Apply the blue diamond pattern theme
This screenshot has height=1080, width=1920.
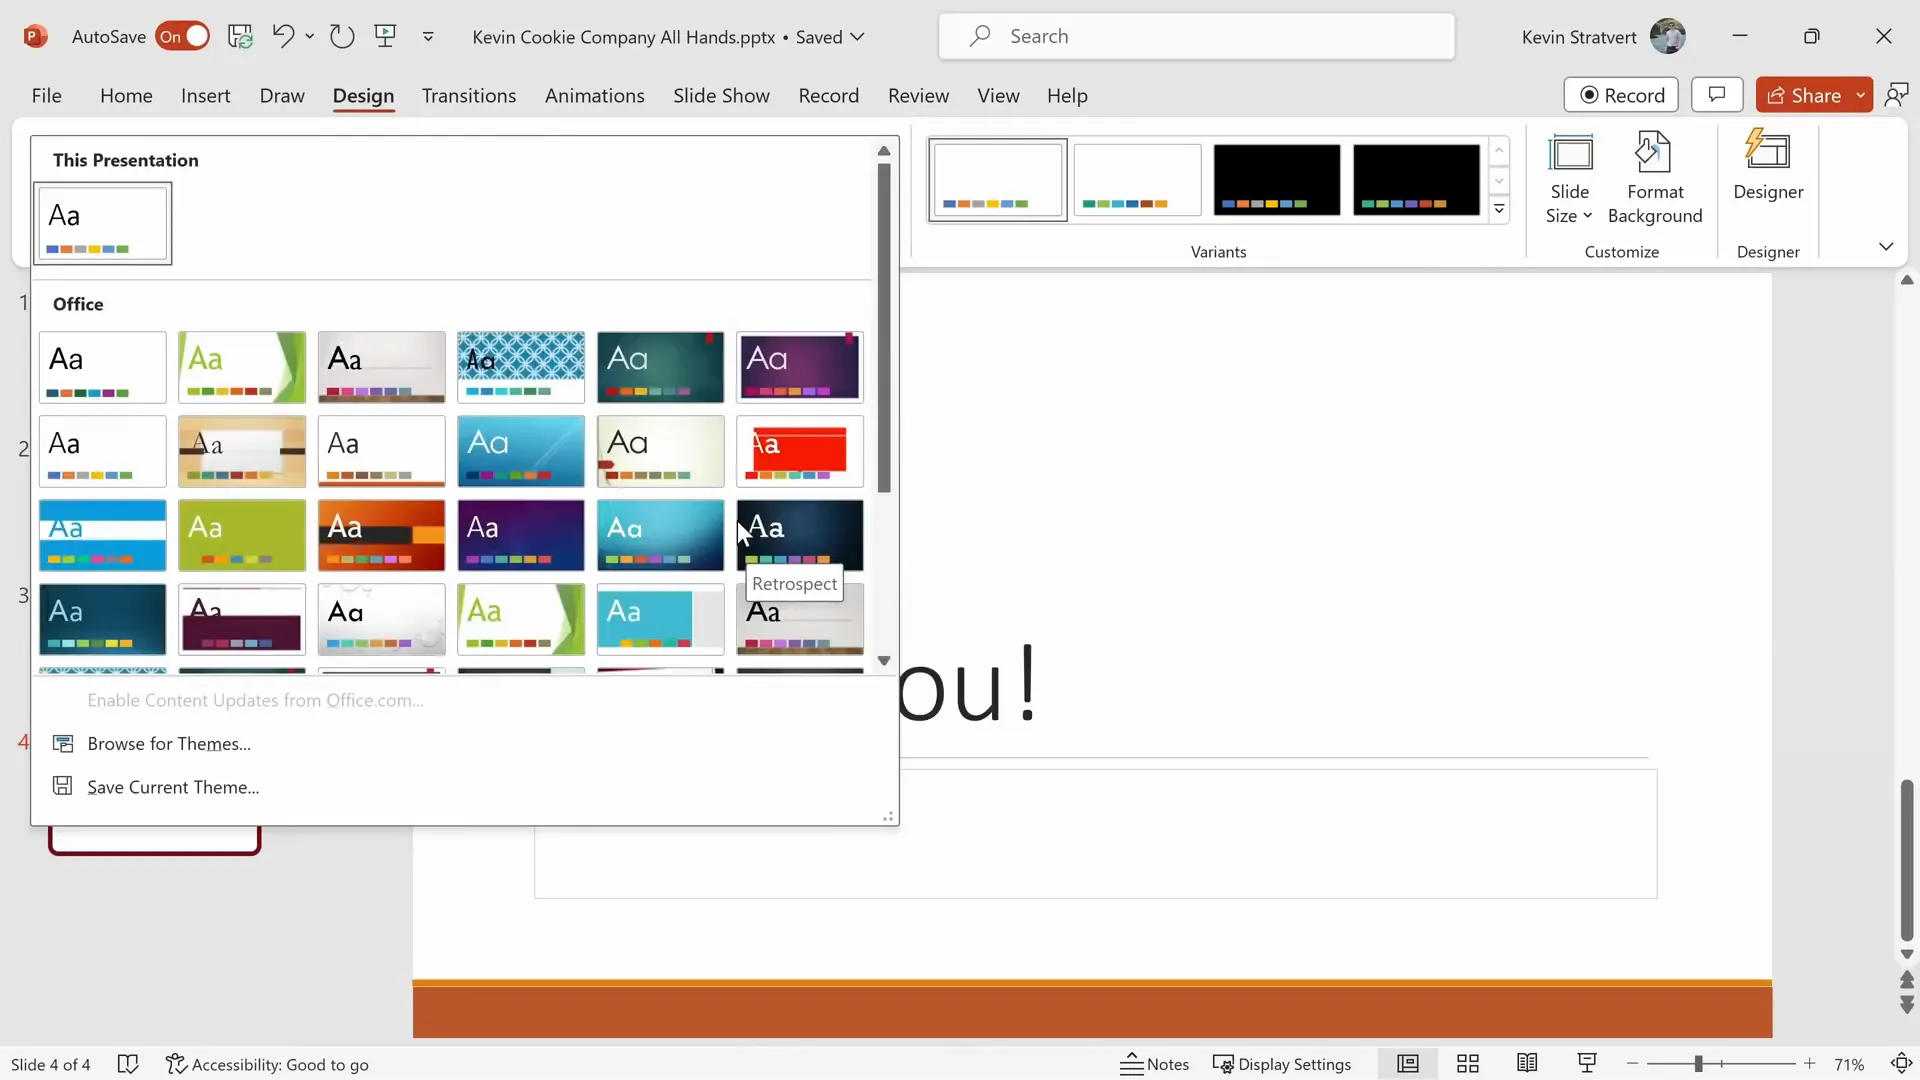(521, 368)
